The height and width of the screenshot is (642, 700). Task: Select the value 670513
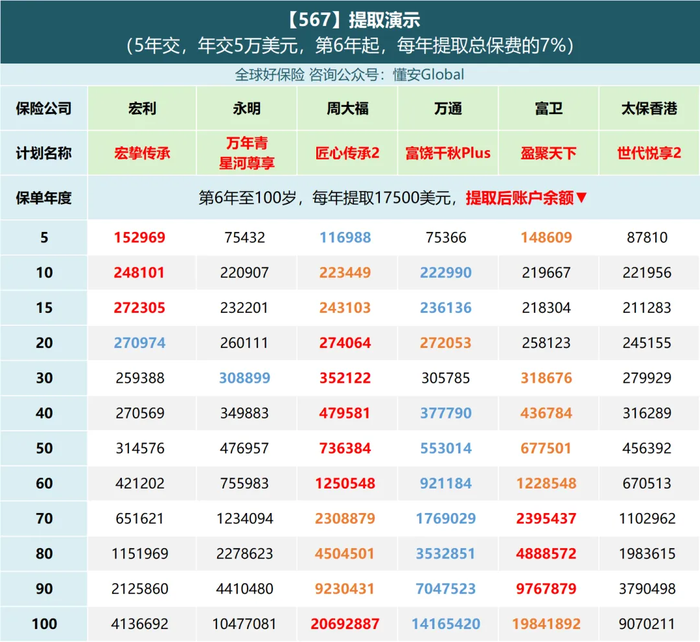coord(647,484)
